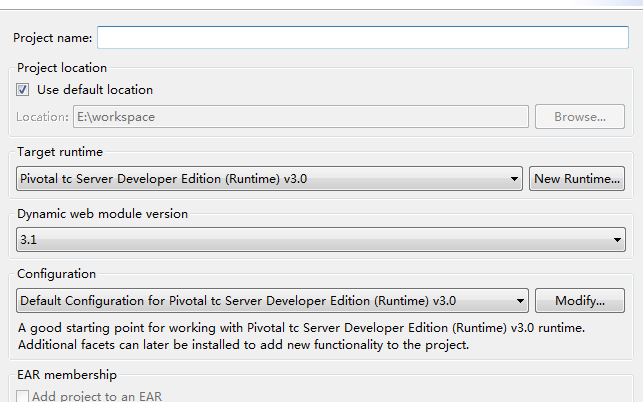Click the New Runtime... button
643x402 pixels.
(577, 178)
